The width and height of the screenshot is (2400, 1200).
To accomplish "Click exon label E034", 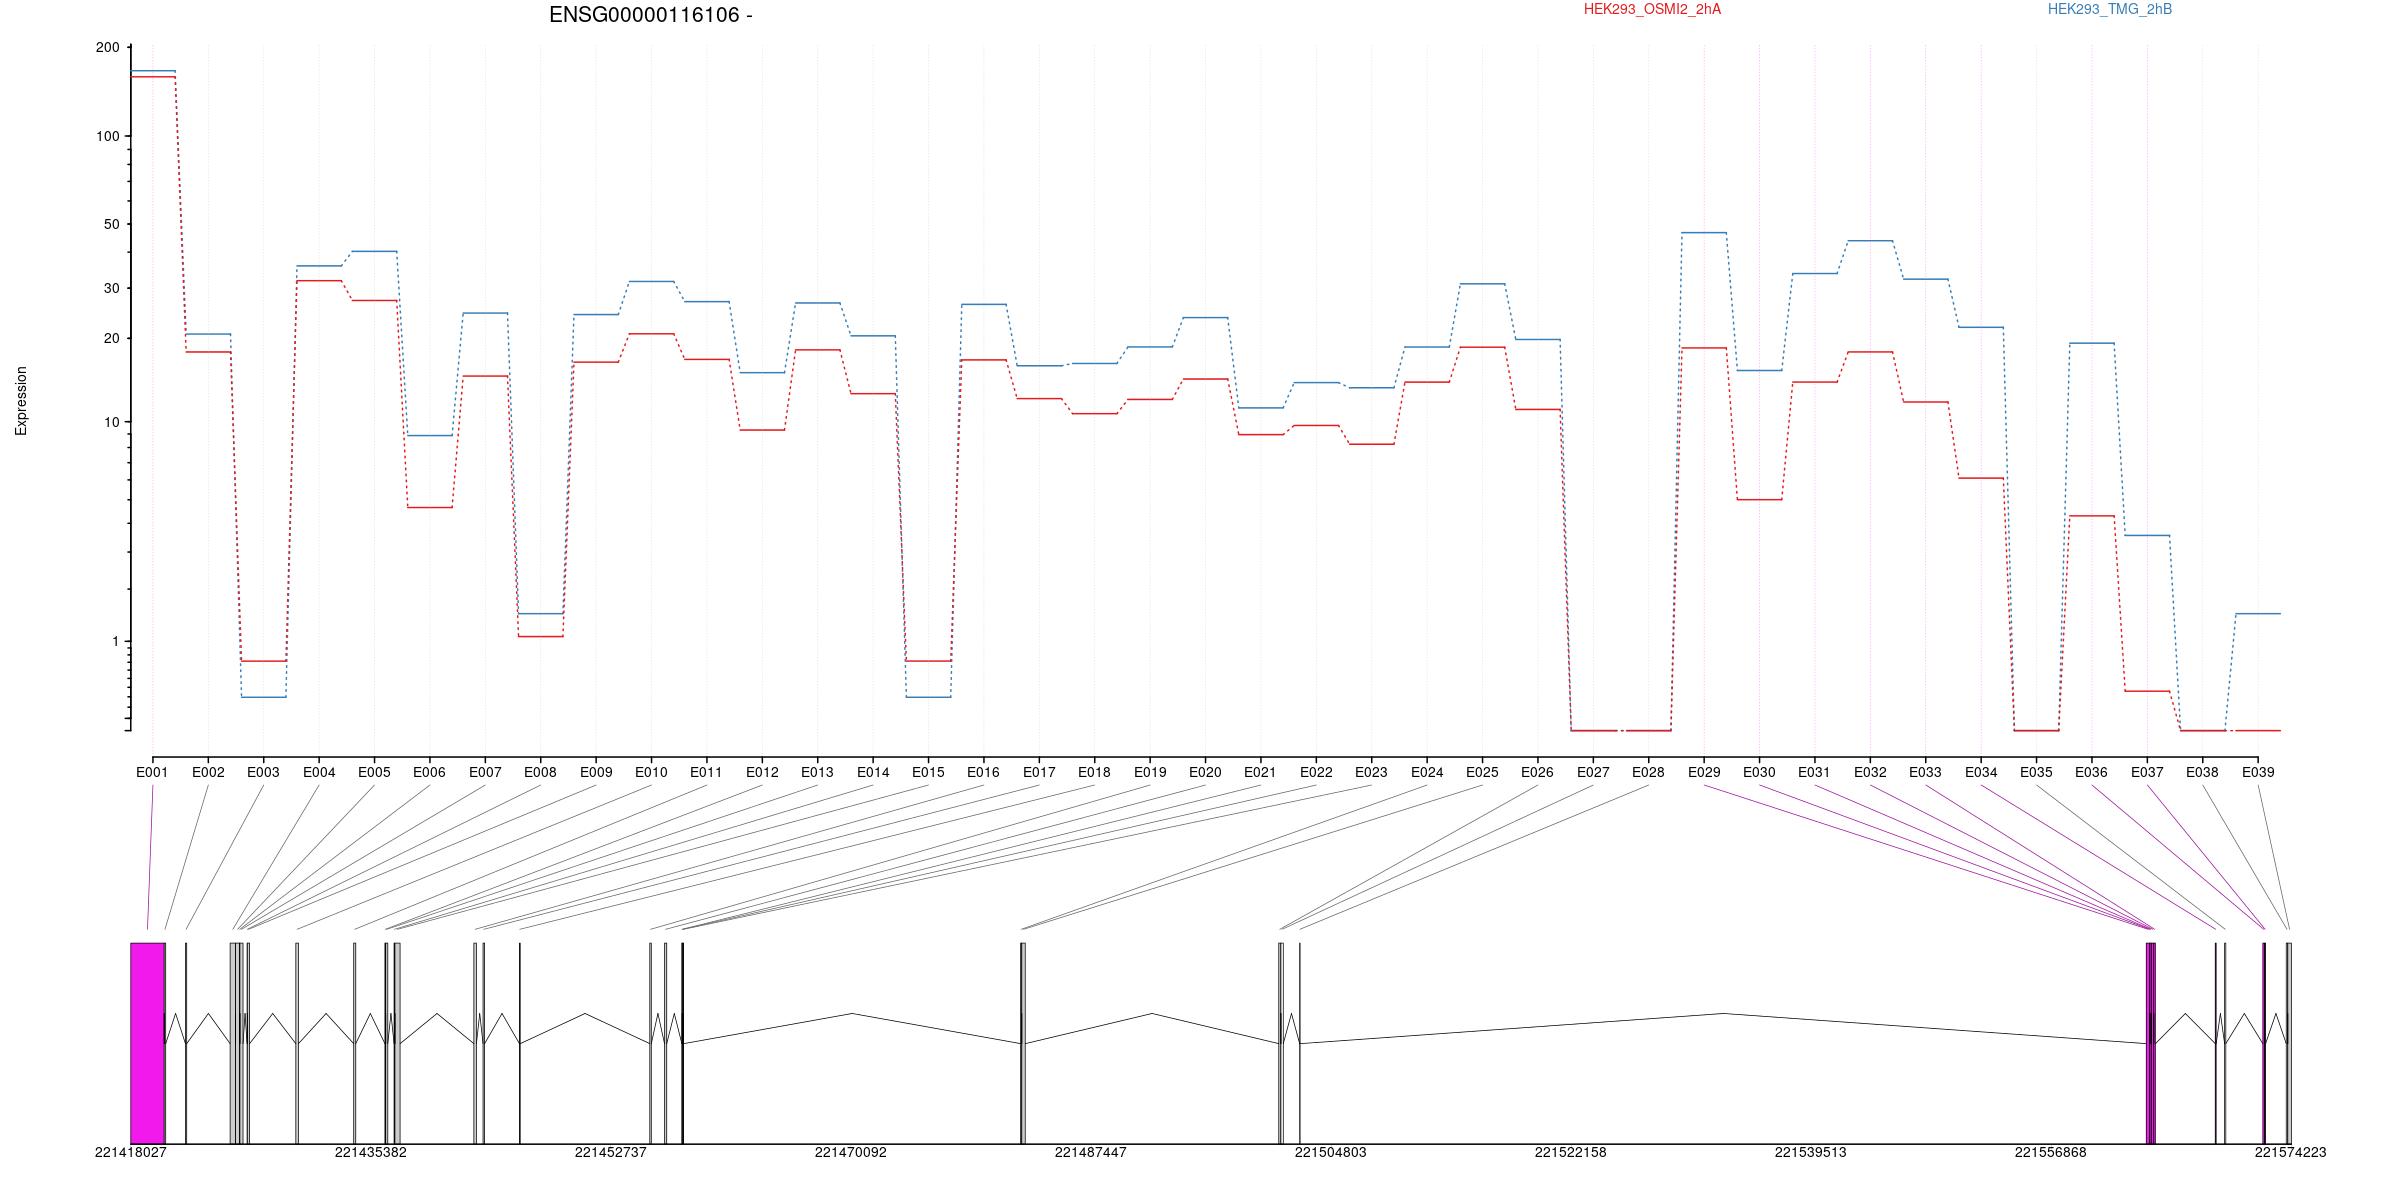I will [x=1981, y=772].
